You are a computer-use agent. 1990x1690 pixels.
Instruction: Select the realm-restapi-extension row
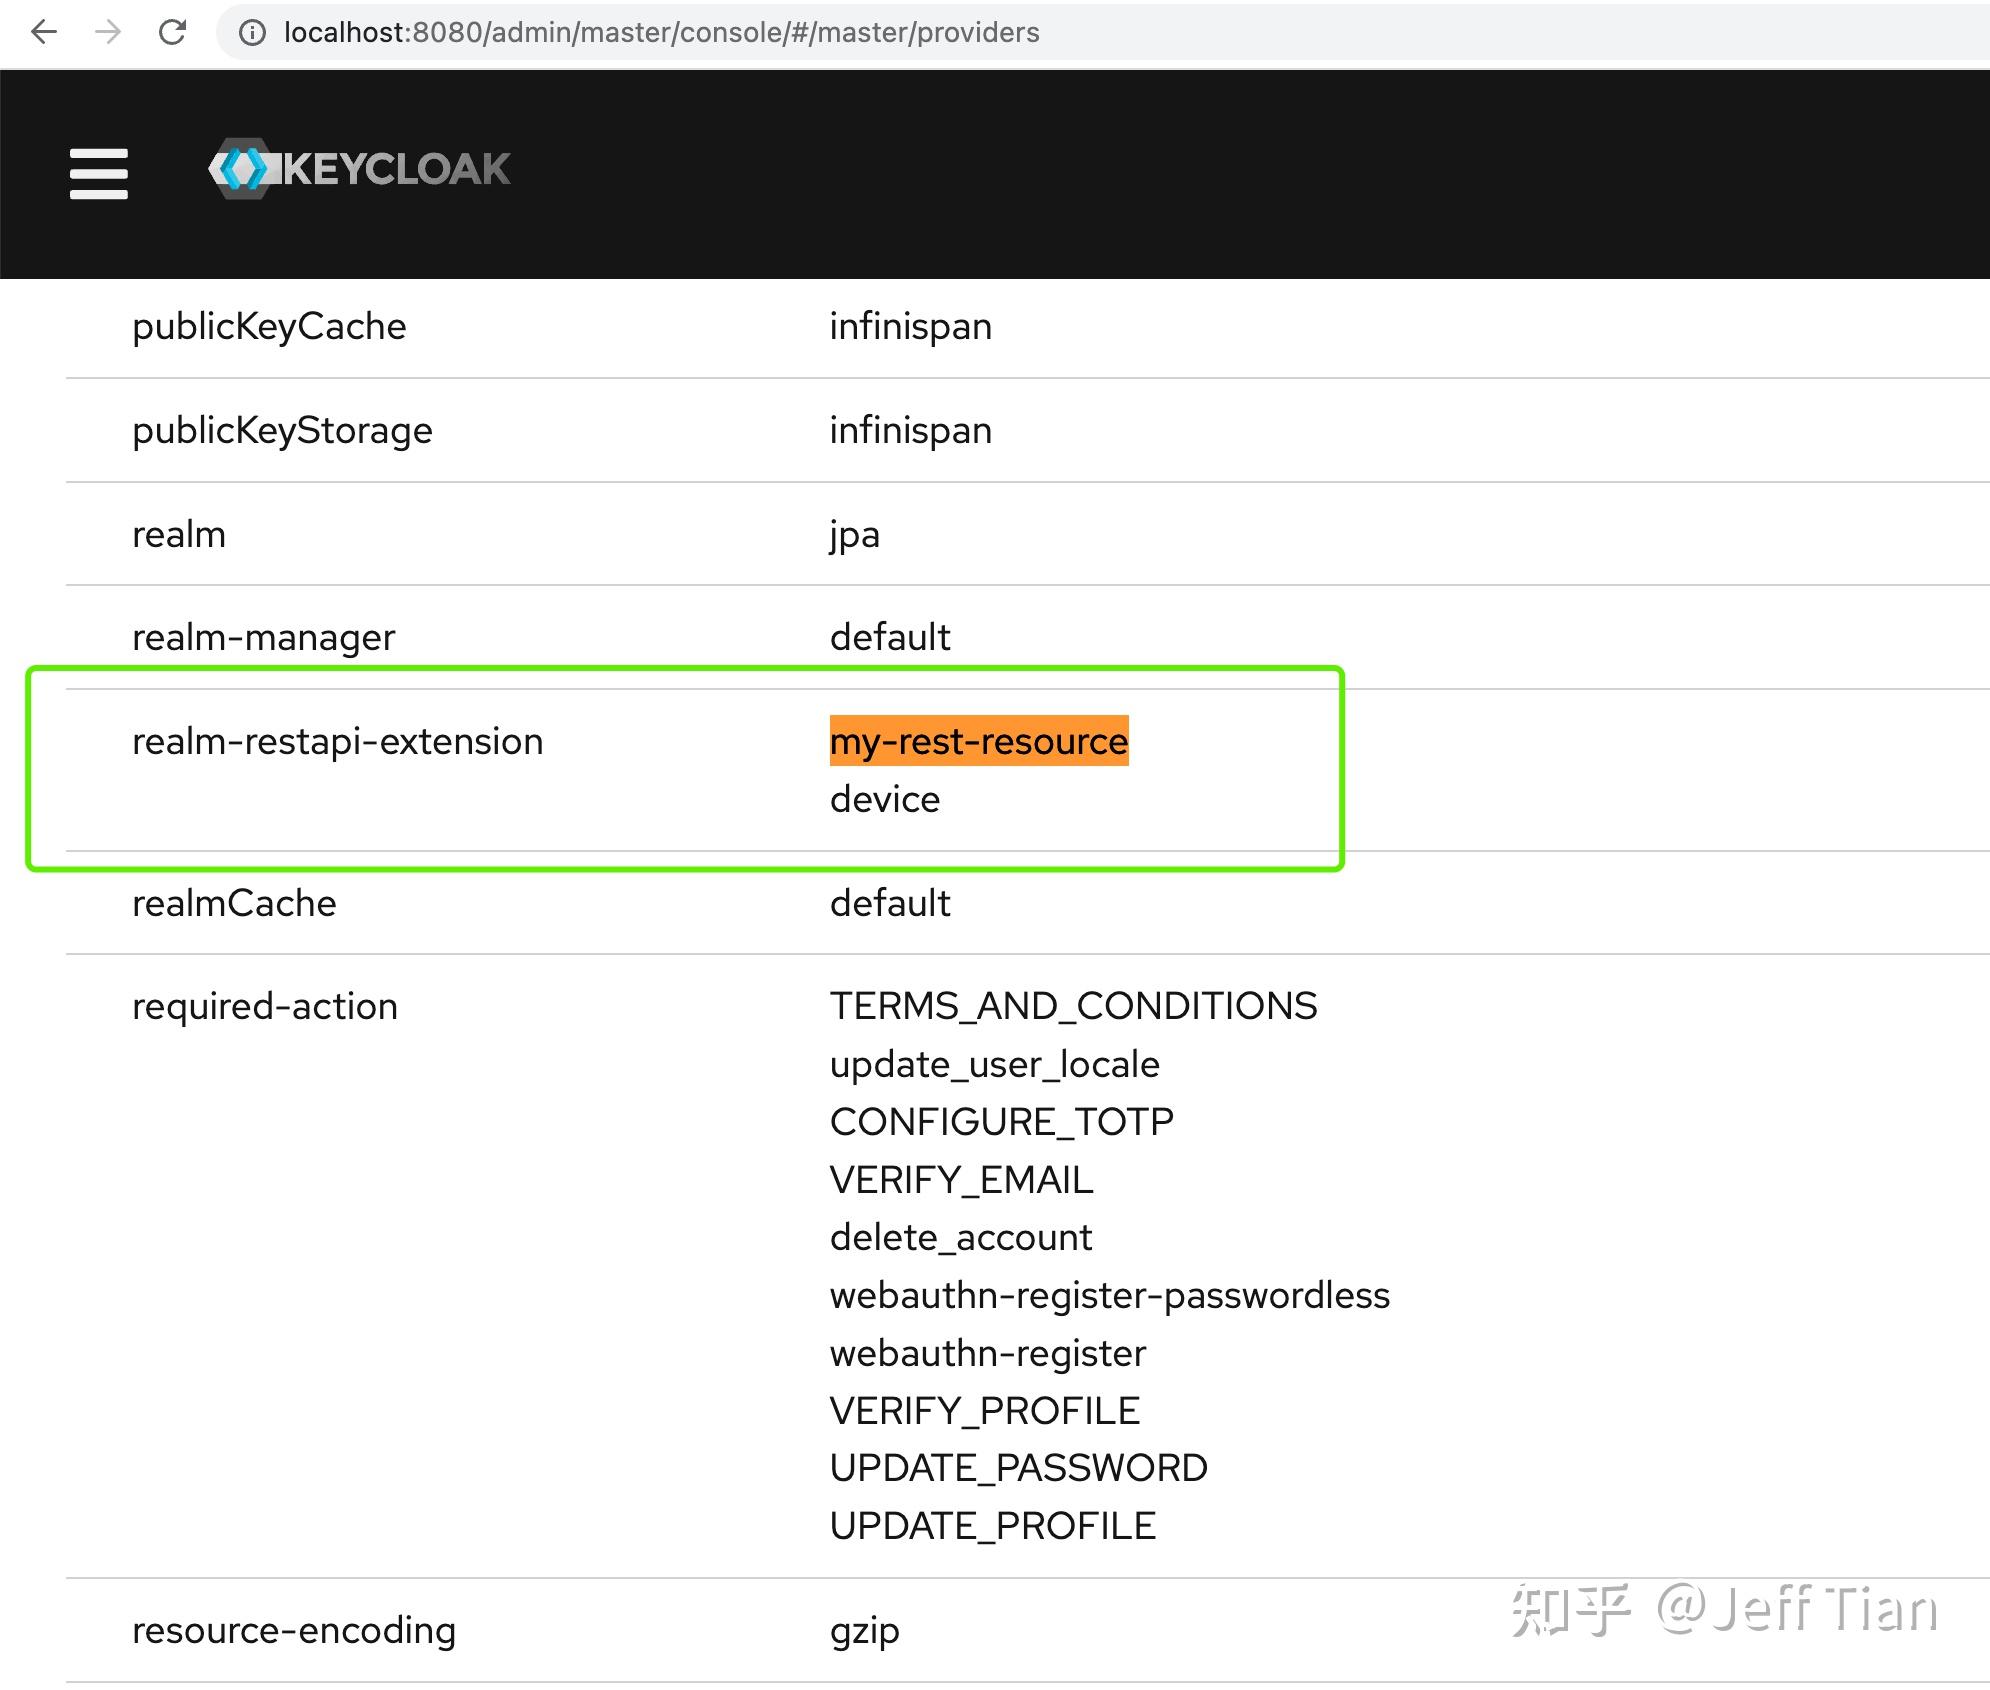pos(337,741)
